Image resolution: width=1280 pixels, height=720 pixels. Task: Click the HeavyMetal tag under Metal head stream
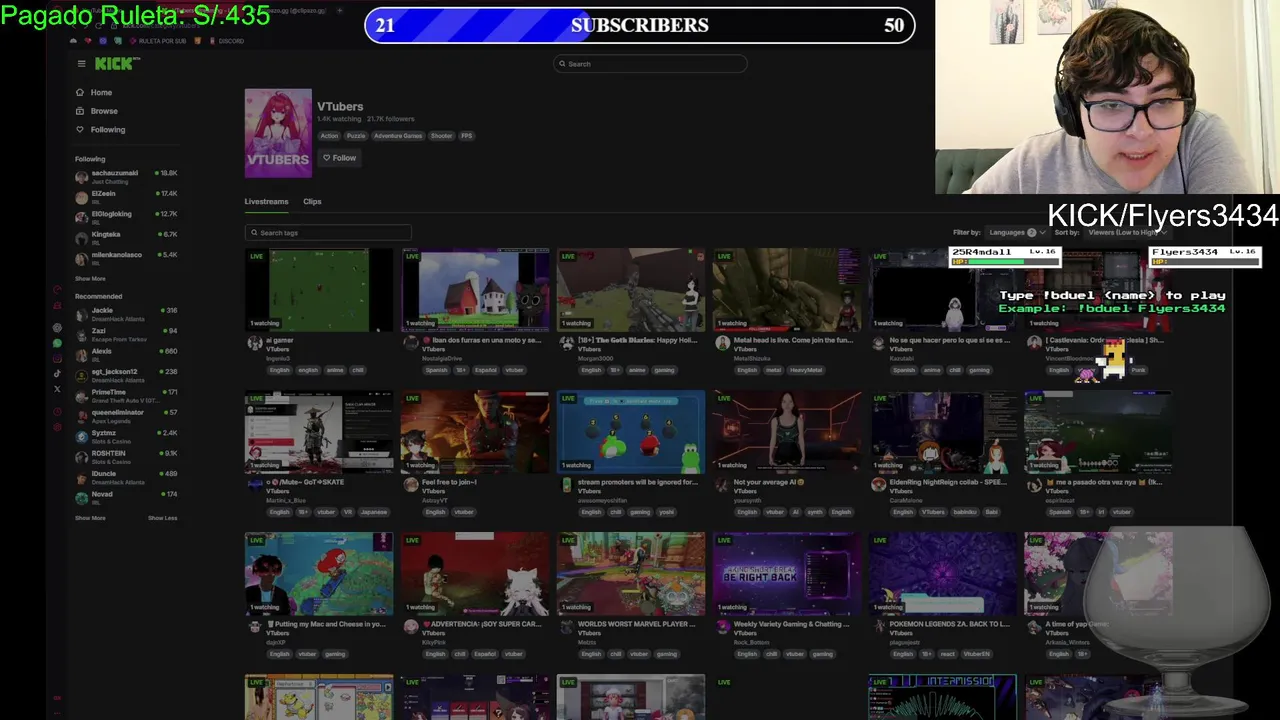[806, 370]
